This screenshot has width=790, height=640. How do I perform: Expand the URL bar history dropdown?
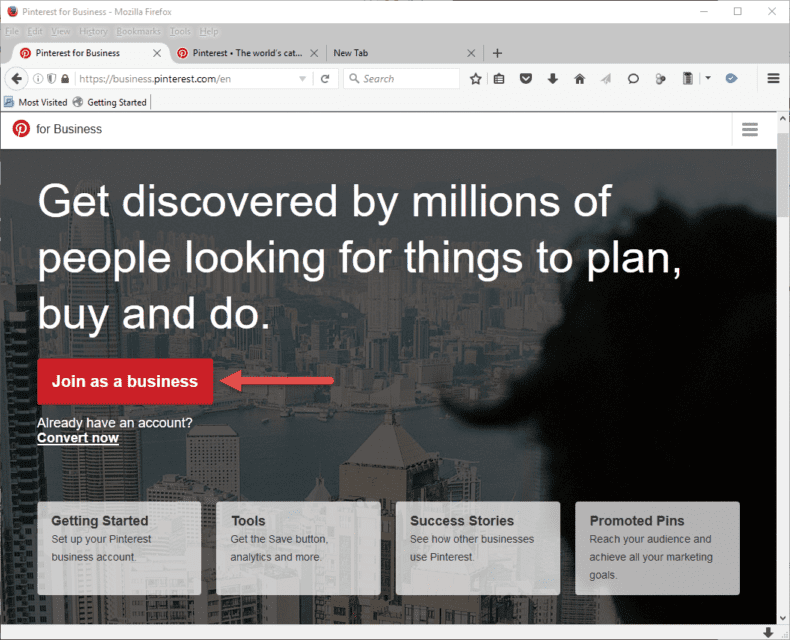click(x=303, y=79)
